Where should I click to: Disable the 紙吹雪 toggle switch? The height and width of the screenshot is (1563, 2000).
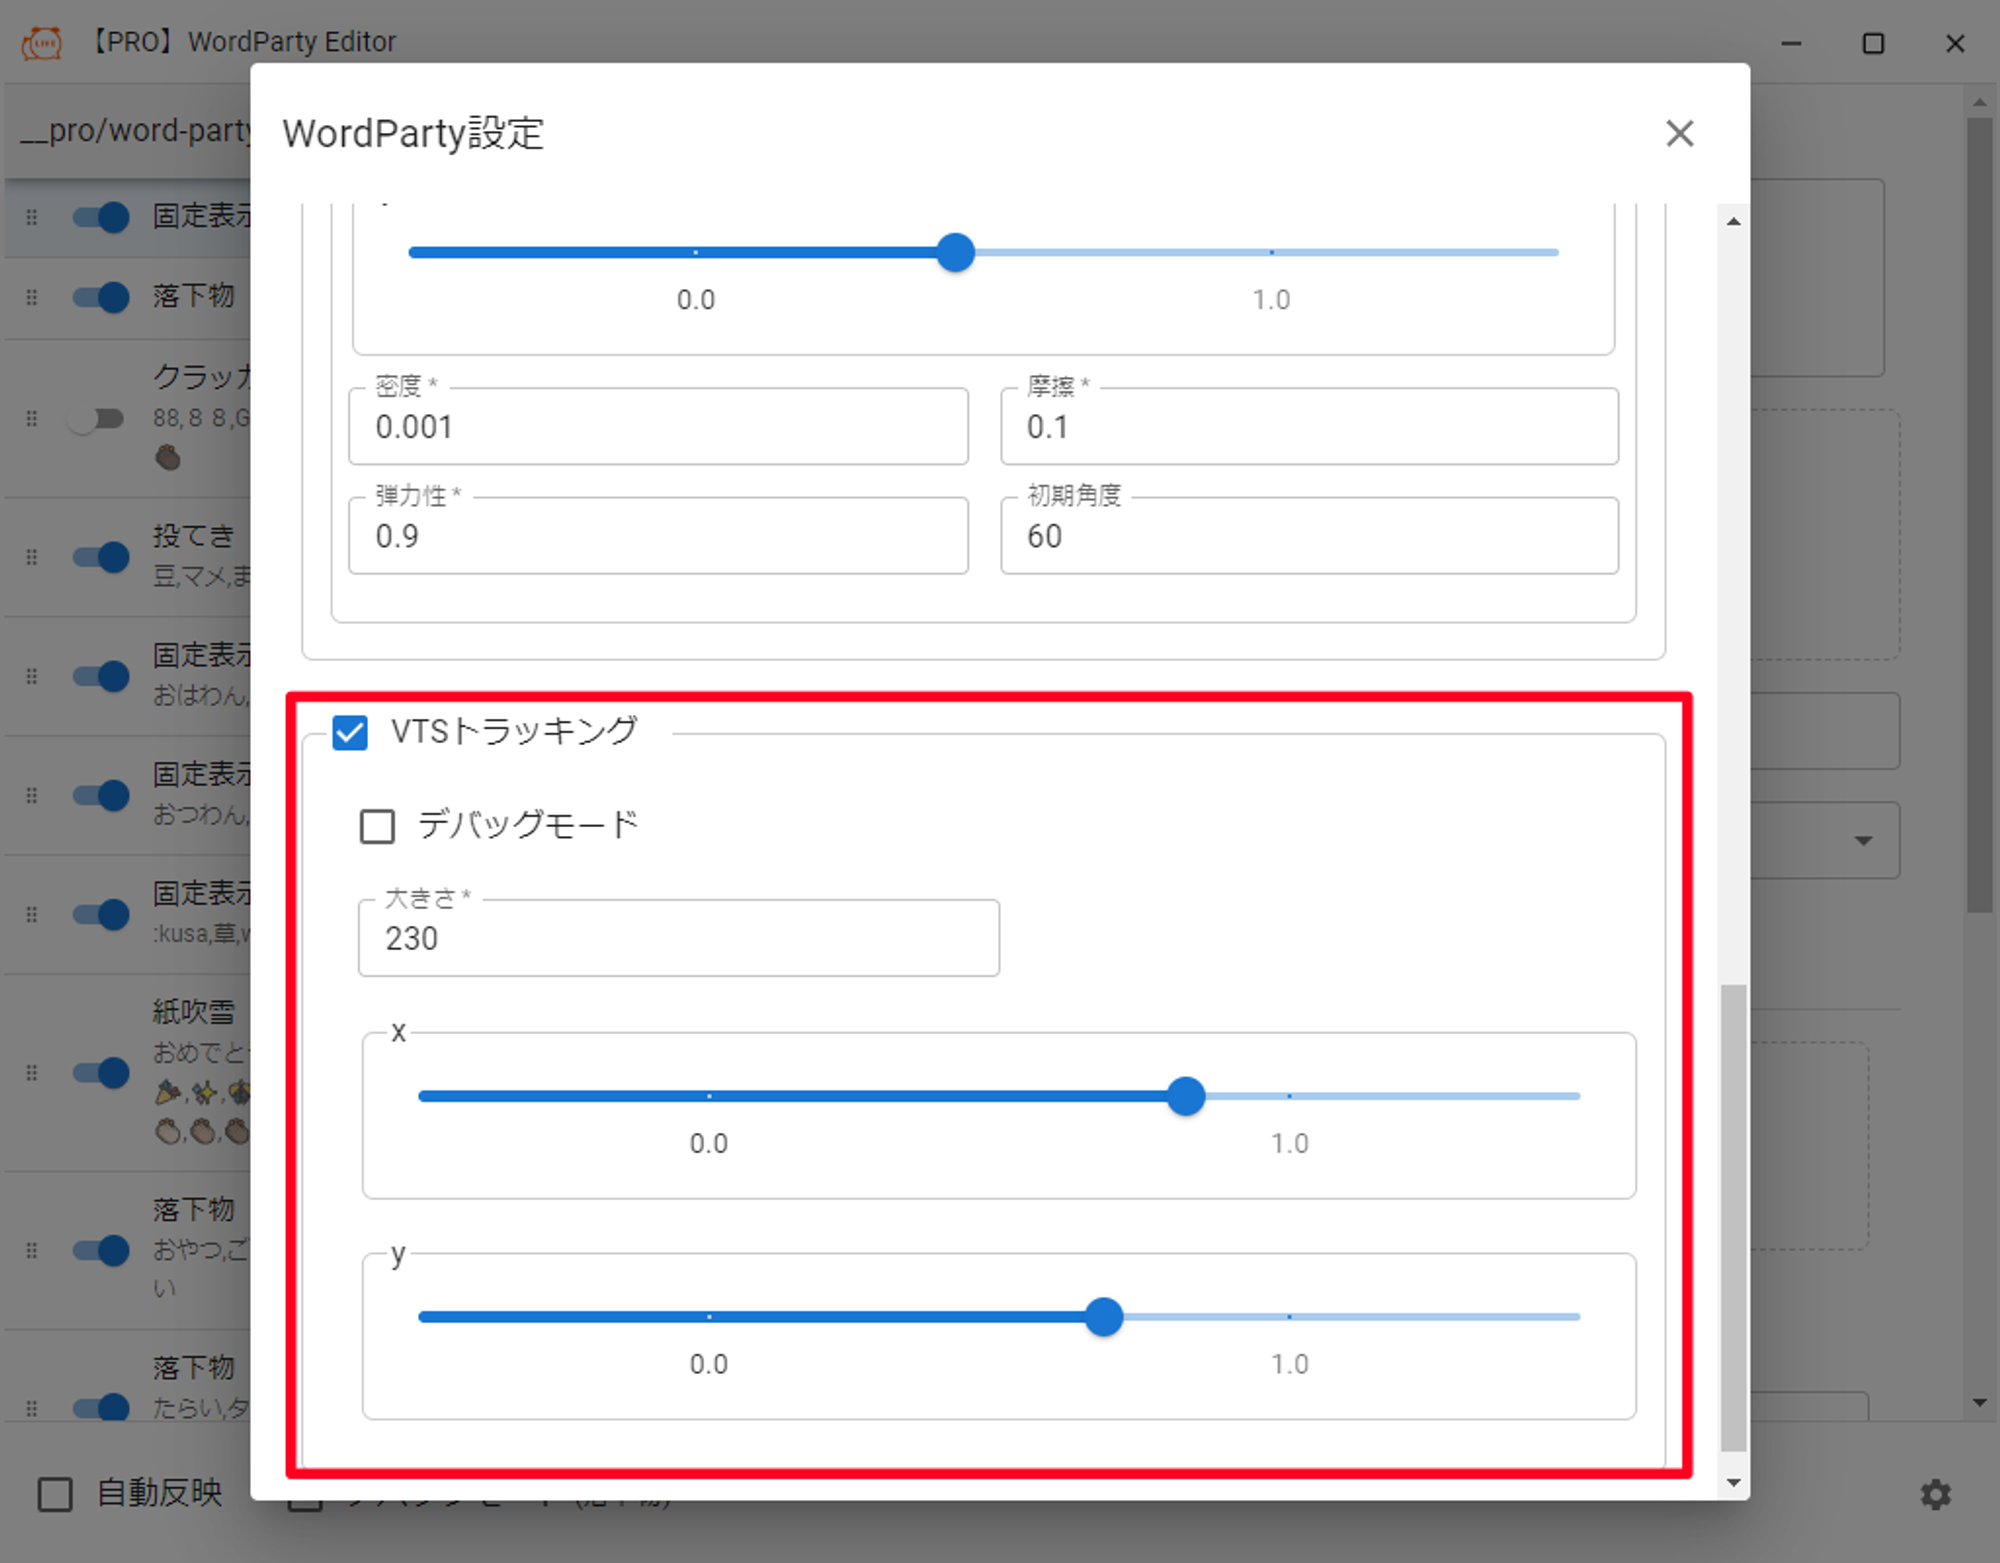[x=102, y=1072]
